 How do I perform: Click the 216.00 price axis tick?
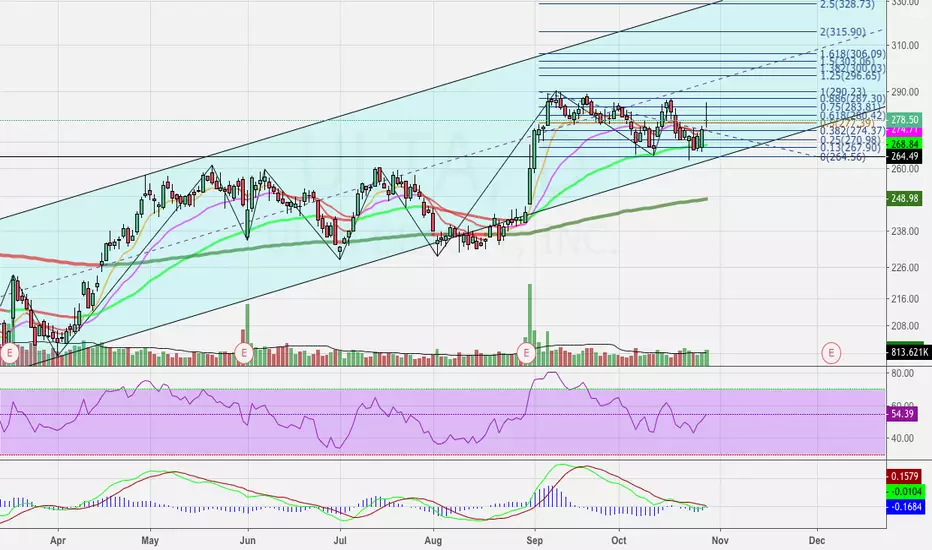tap(904, 298)
